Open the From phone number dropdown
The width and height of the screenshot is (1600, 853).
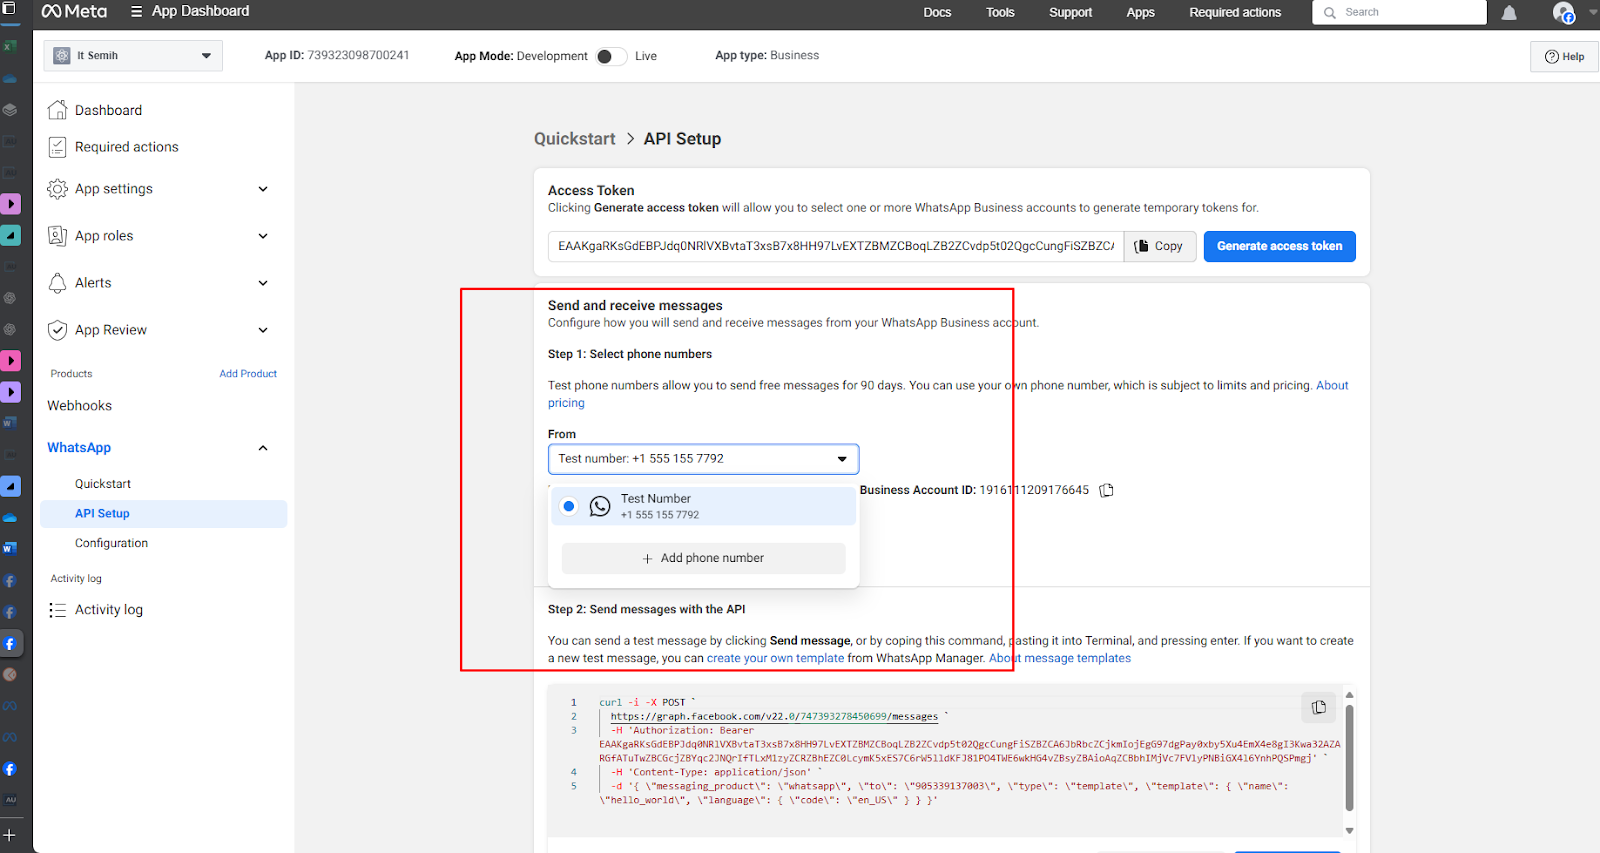click(x=703, y=459)
